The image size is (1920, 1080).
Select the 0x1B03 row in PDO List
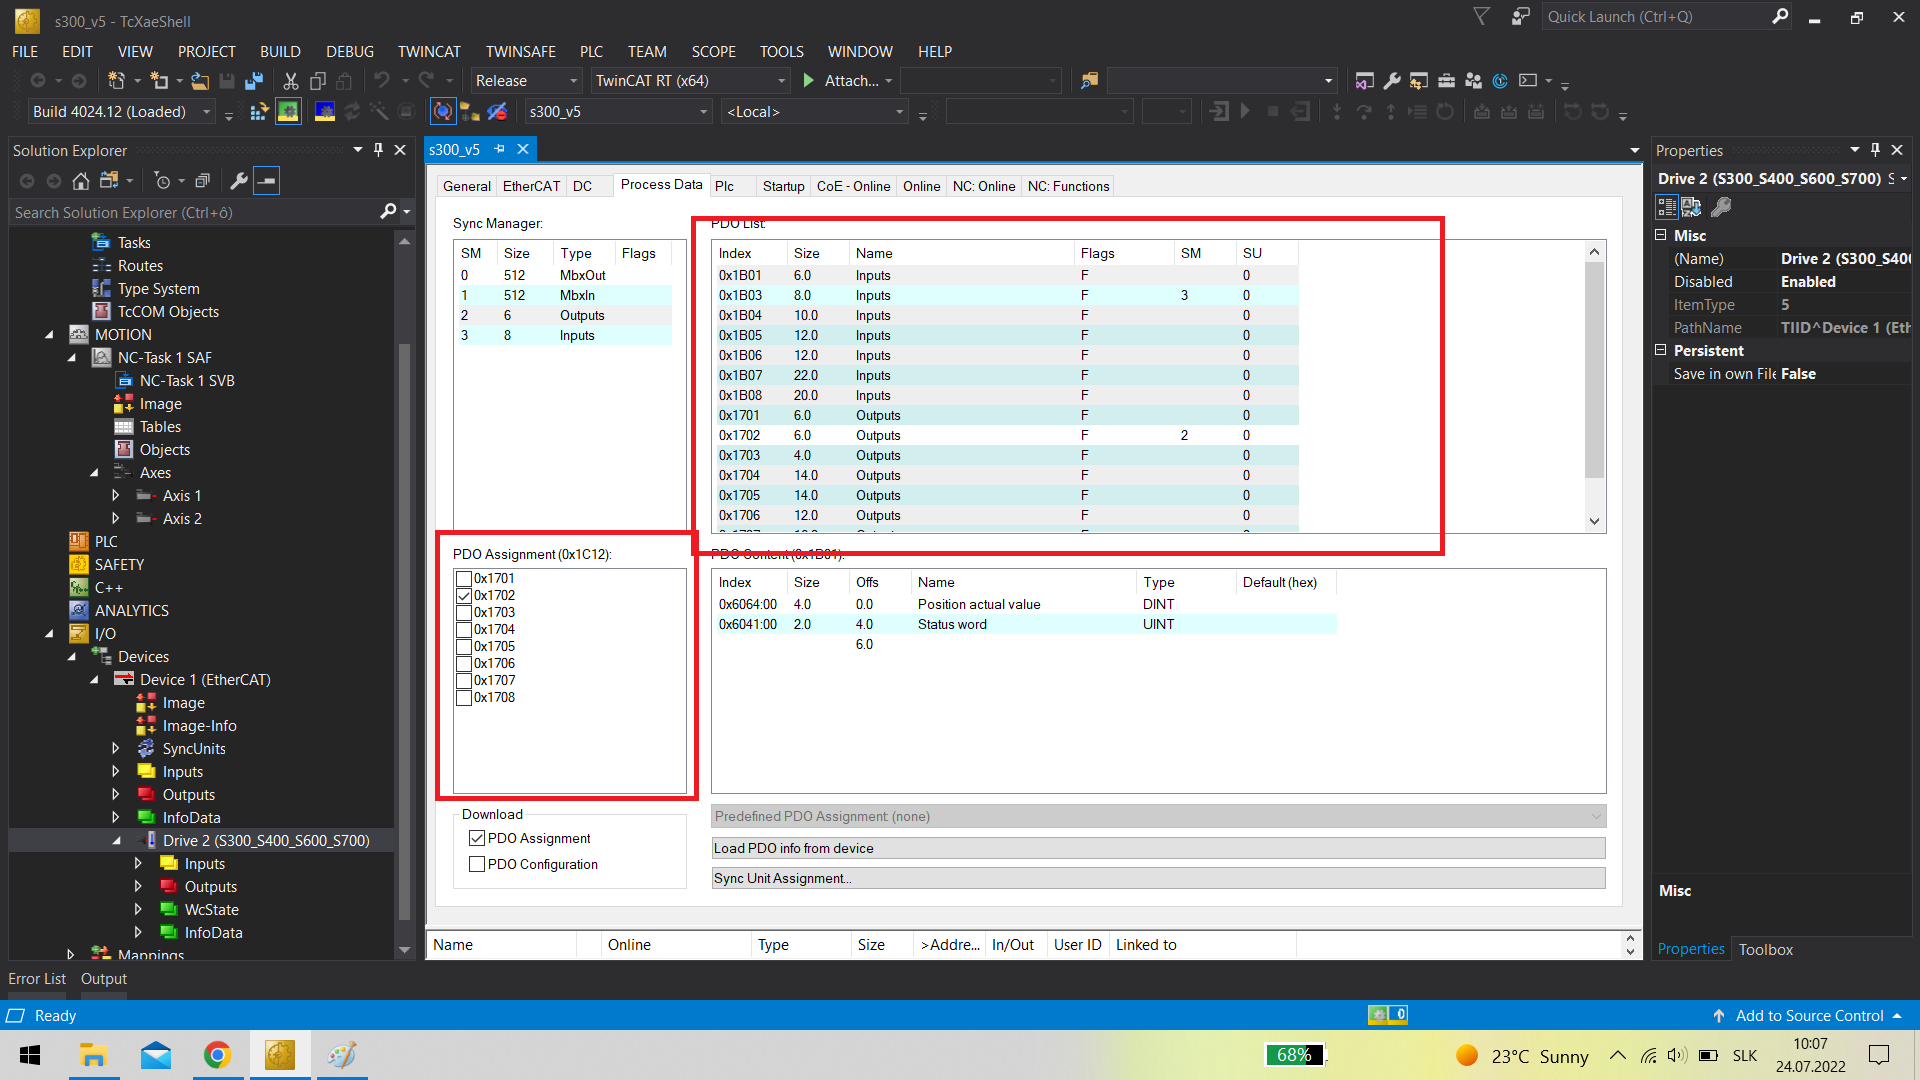click(1007, 296)
